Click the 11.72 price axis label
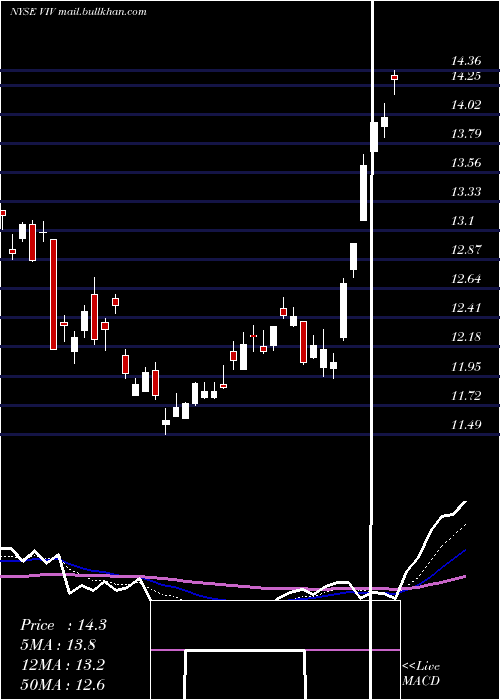The width and height of the screenshot is (500, 700). (466, 396)
